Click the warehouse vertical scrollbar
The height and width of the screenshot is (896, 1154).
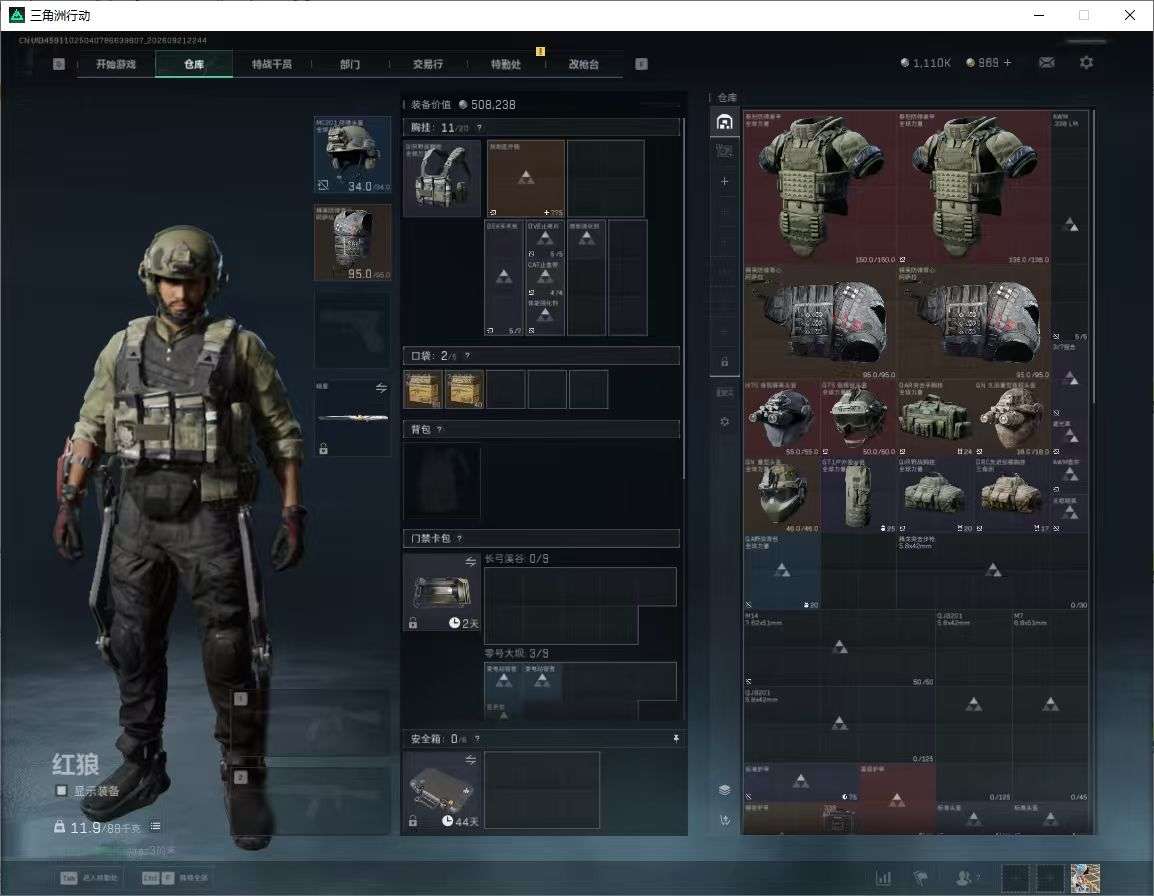1093,256
